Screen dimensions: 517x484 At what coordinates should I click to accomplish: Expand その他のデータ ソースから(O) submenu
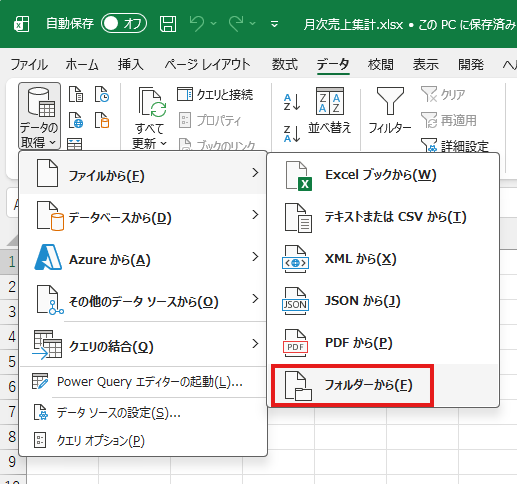pyautogui.click(x=143, y=300)
